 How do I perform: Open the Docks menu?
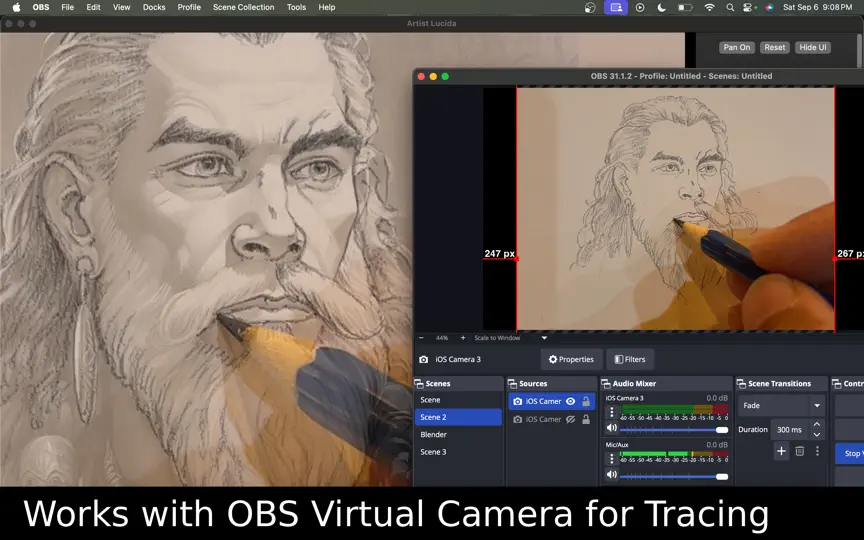[154, 7]
